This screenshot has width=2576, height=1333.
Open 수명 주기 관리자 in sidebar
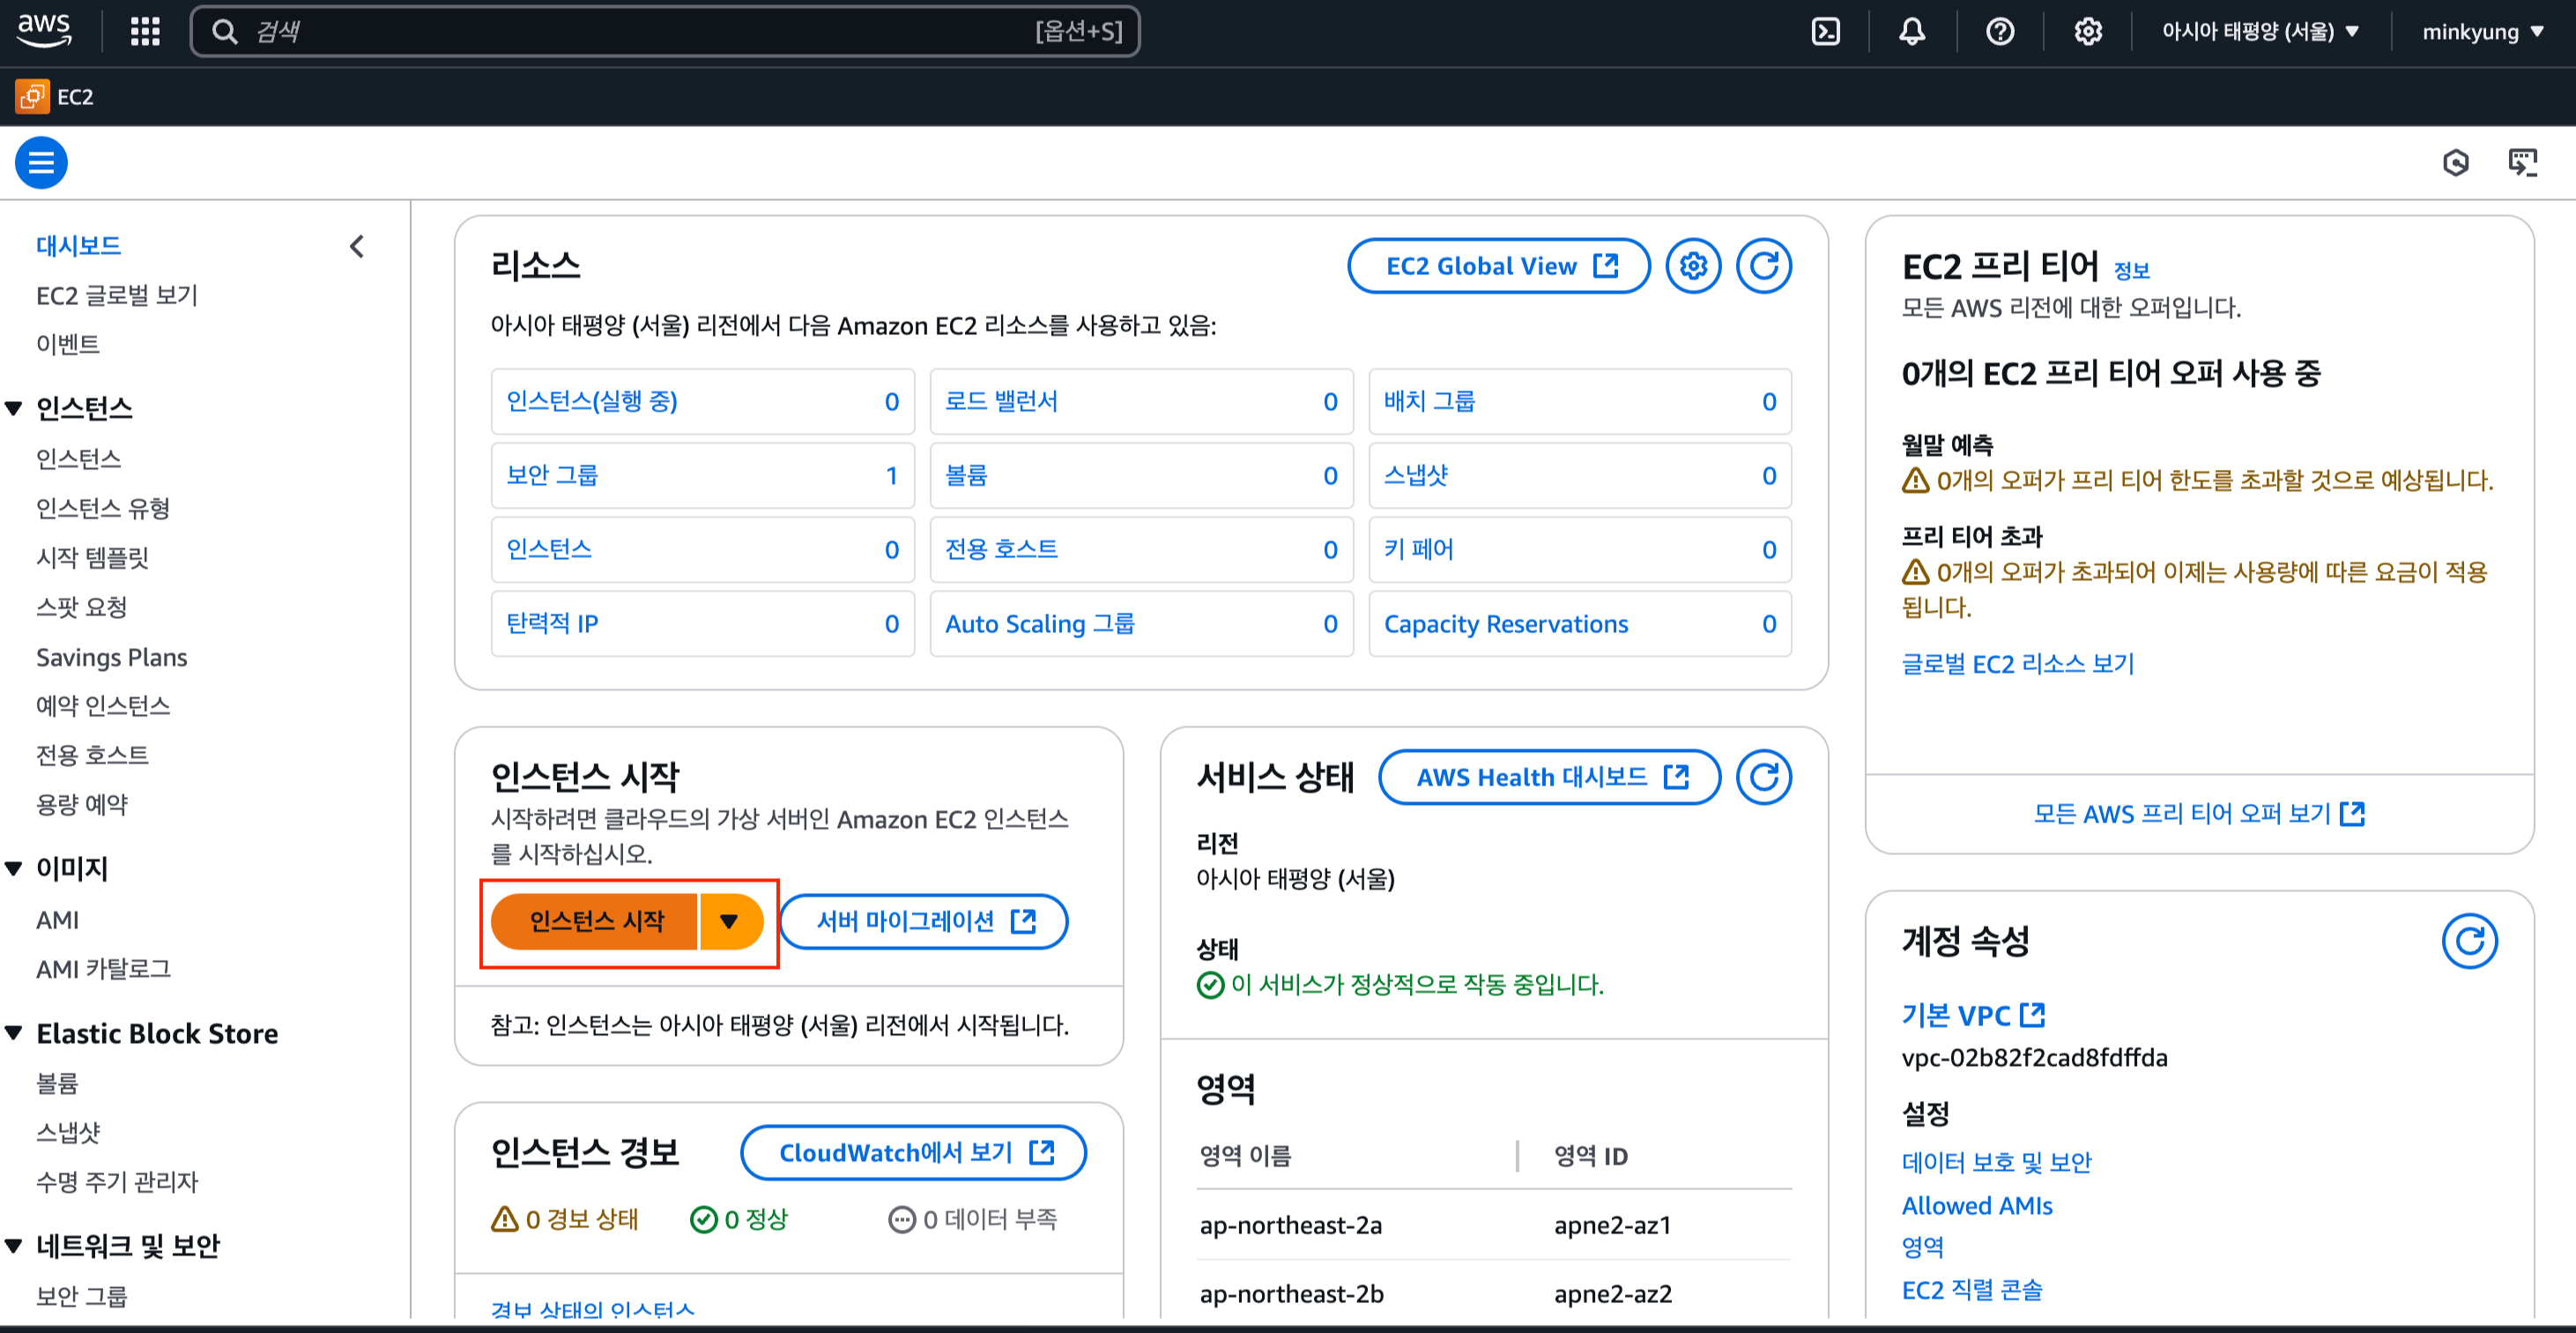117,1181
